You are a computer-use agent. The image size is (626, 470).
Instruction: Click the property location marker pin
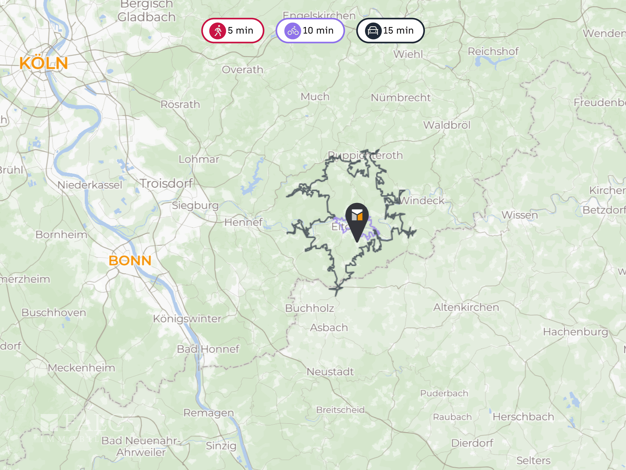pos(357,222)
